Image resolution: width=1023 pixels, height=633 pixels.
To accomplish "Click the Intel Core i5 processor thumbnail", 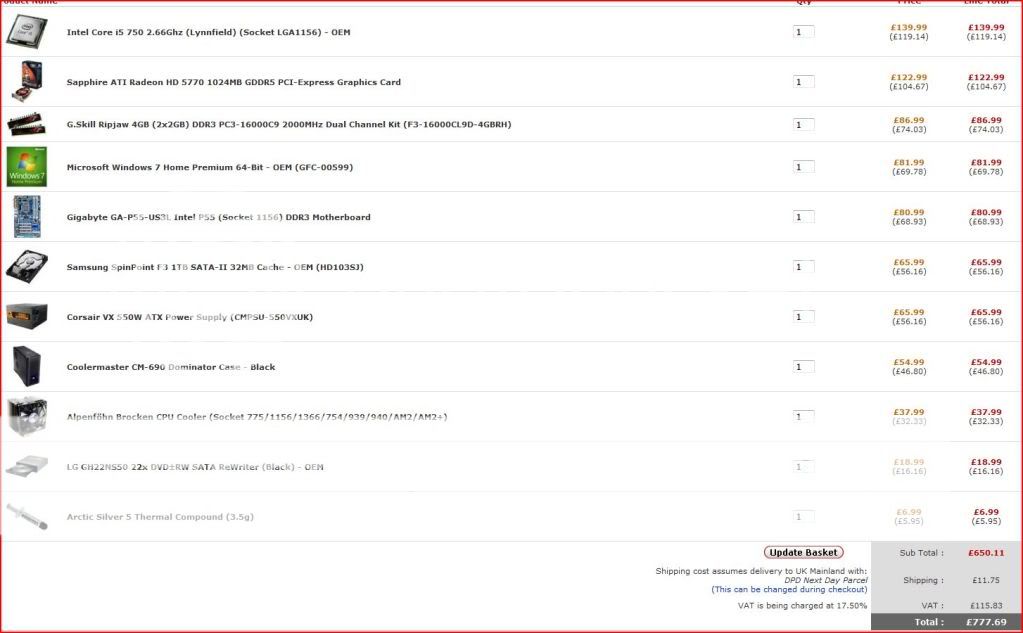I will (26, 32).
